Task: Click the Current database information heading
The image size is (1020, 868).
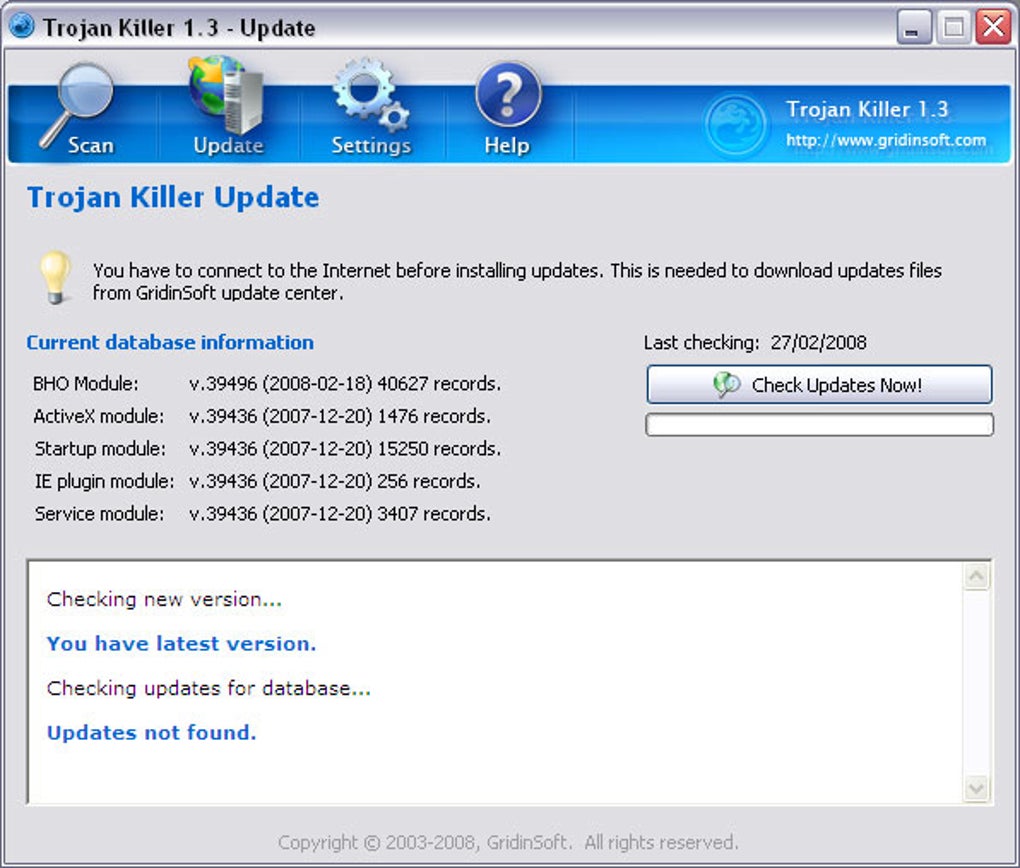Action: pos(170,342)
